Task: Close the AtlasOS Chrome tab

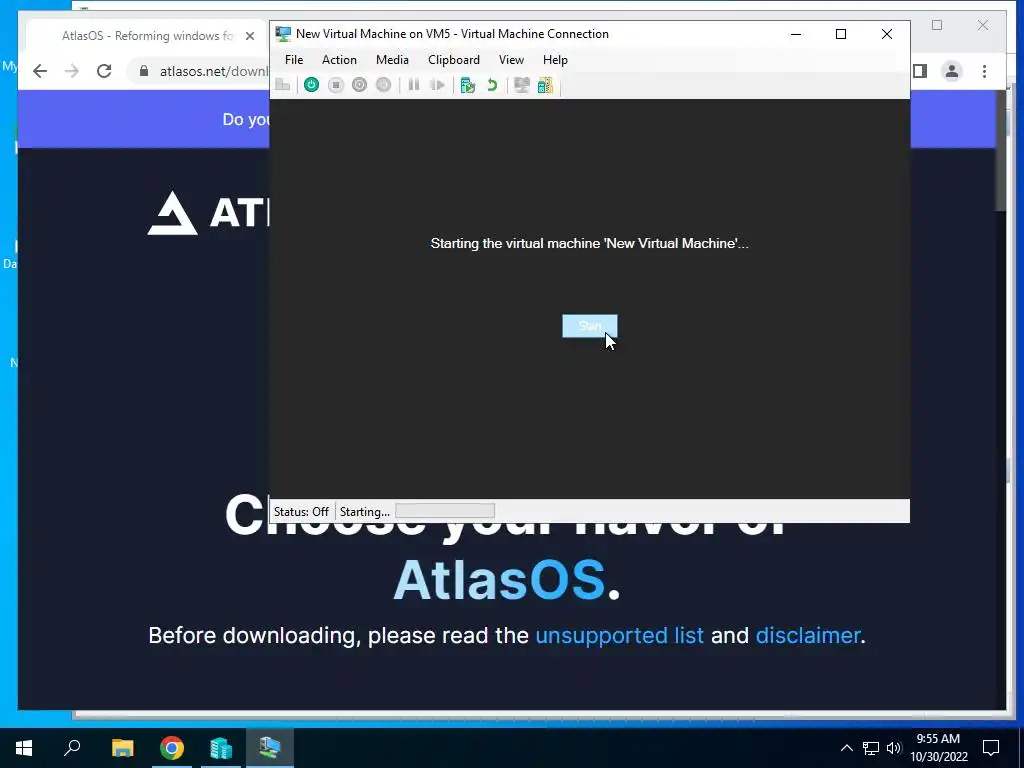Action: (x=249, y=36)
